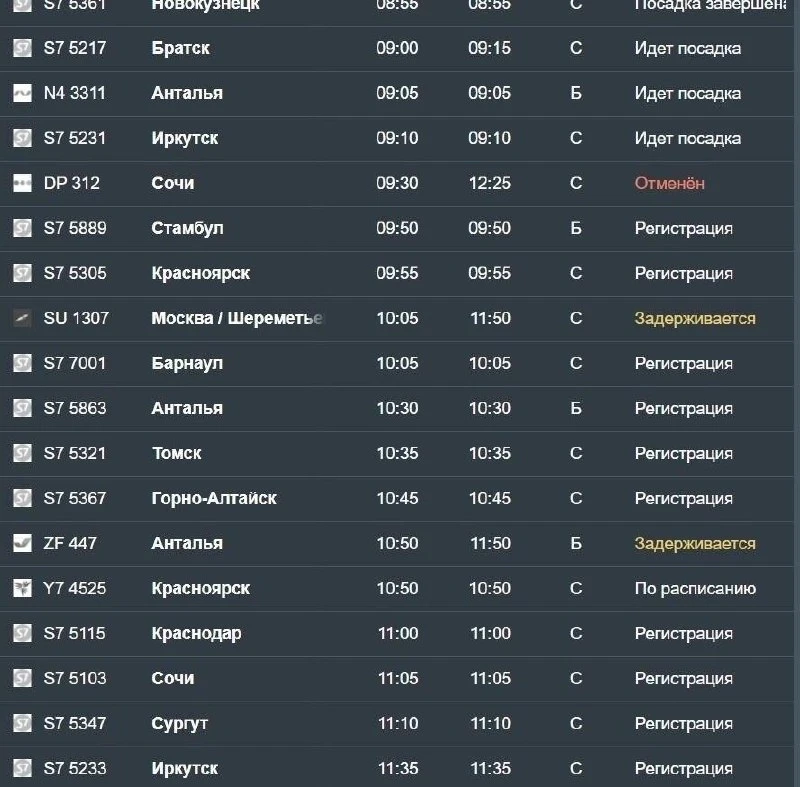Click the S7 logo for flight S7 5889 to Стамбул
The width and height of the screenshot is (800, 787).
[x=22, y=228]
